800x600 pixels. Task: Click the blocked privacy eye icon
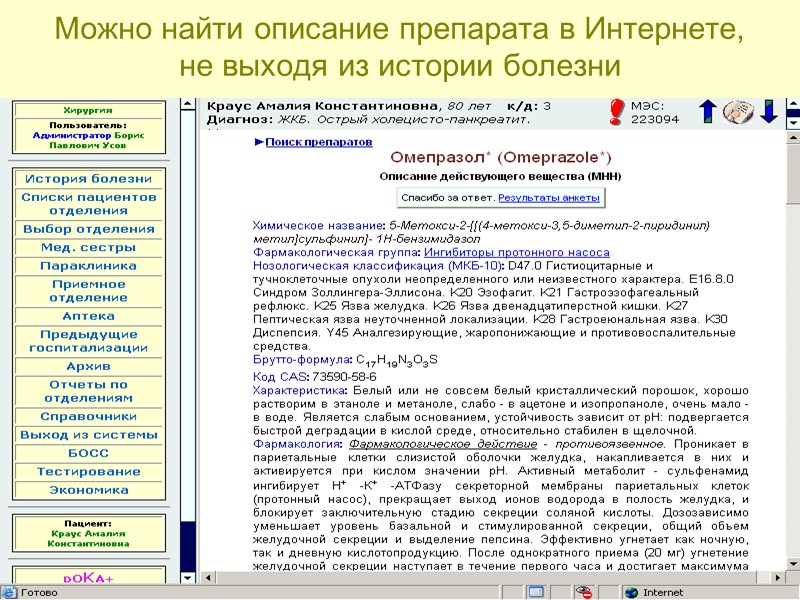point(583,592)
